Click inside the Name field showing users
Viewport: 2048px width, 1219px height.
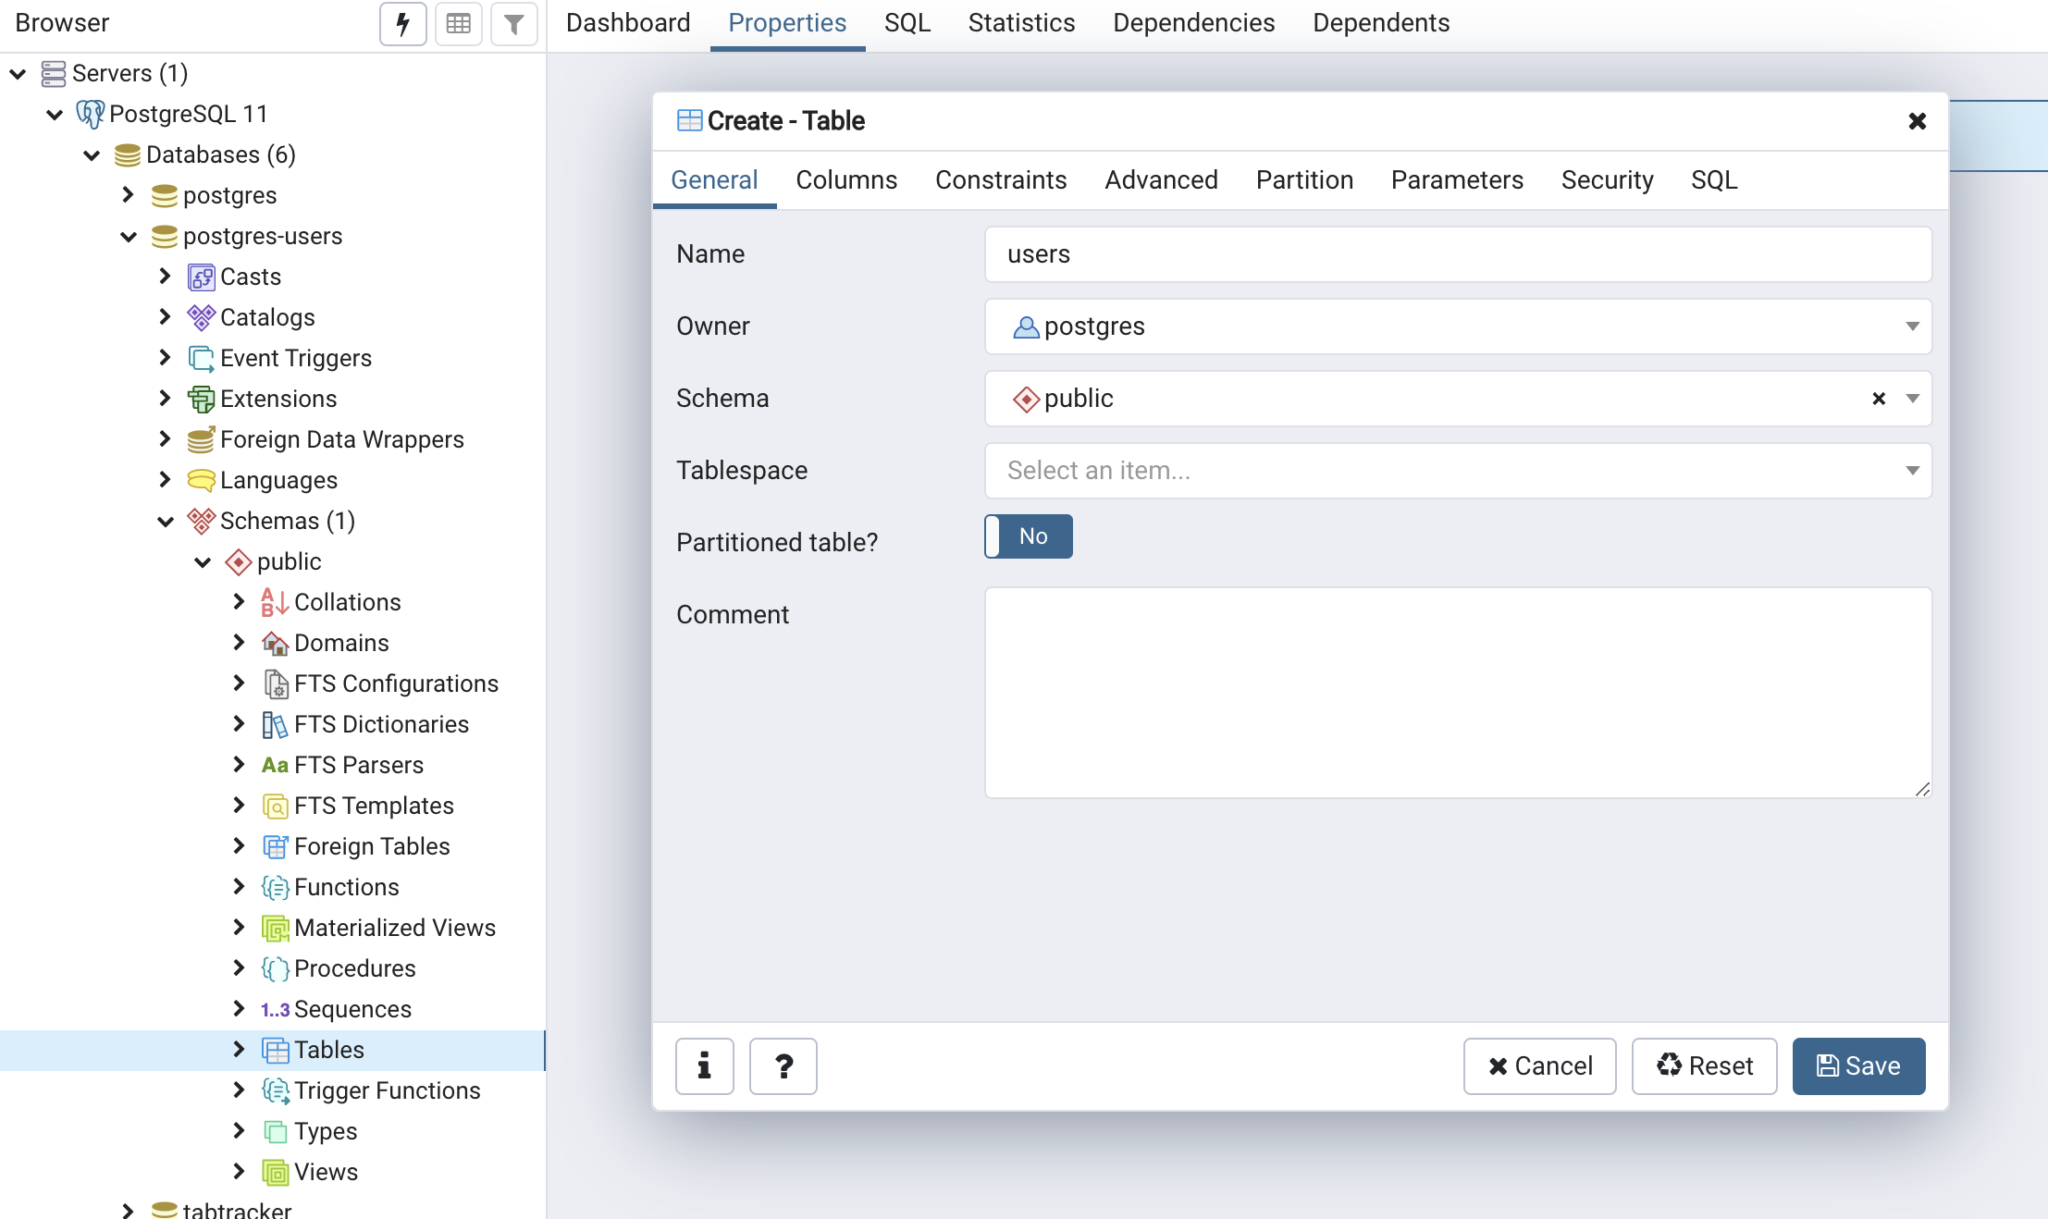click(x=1458, y=254)
